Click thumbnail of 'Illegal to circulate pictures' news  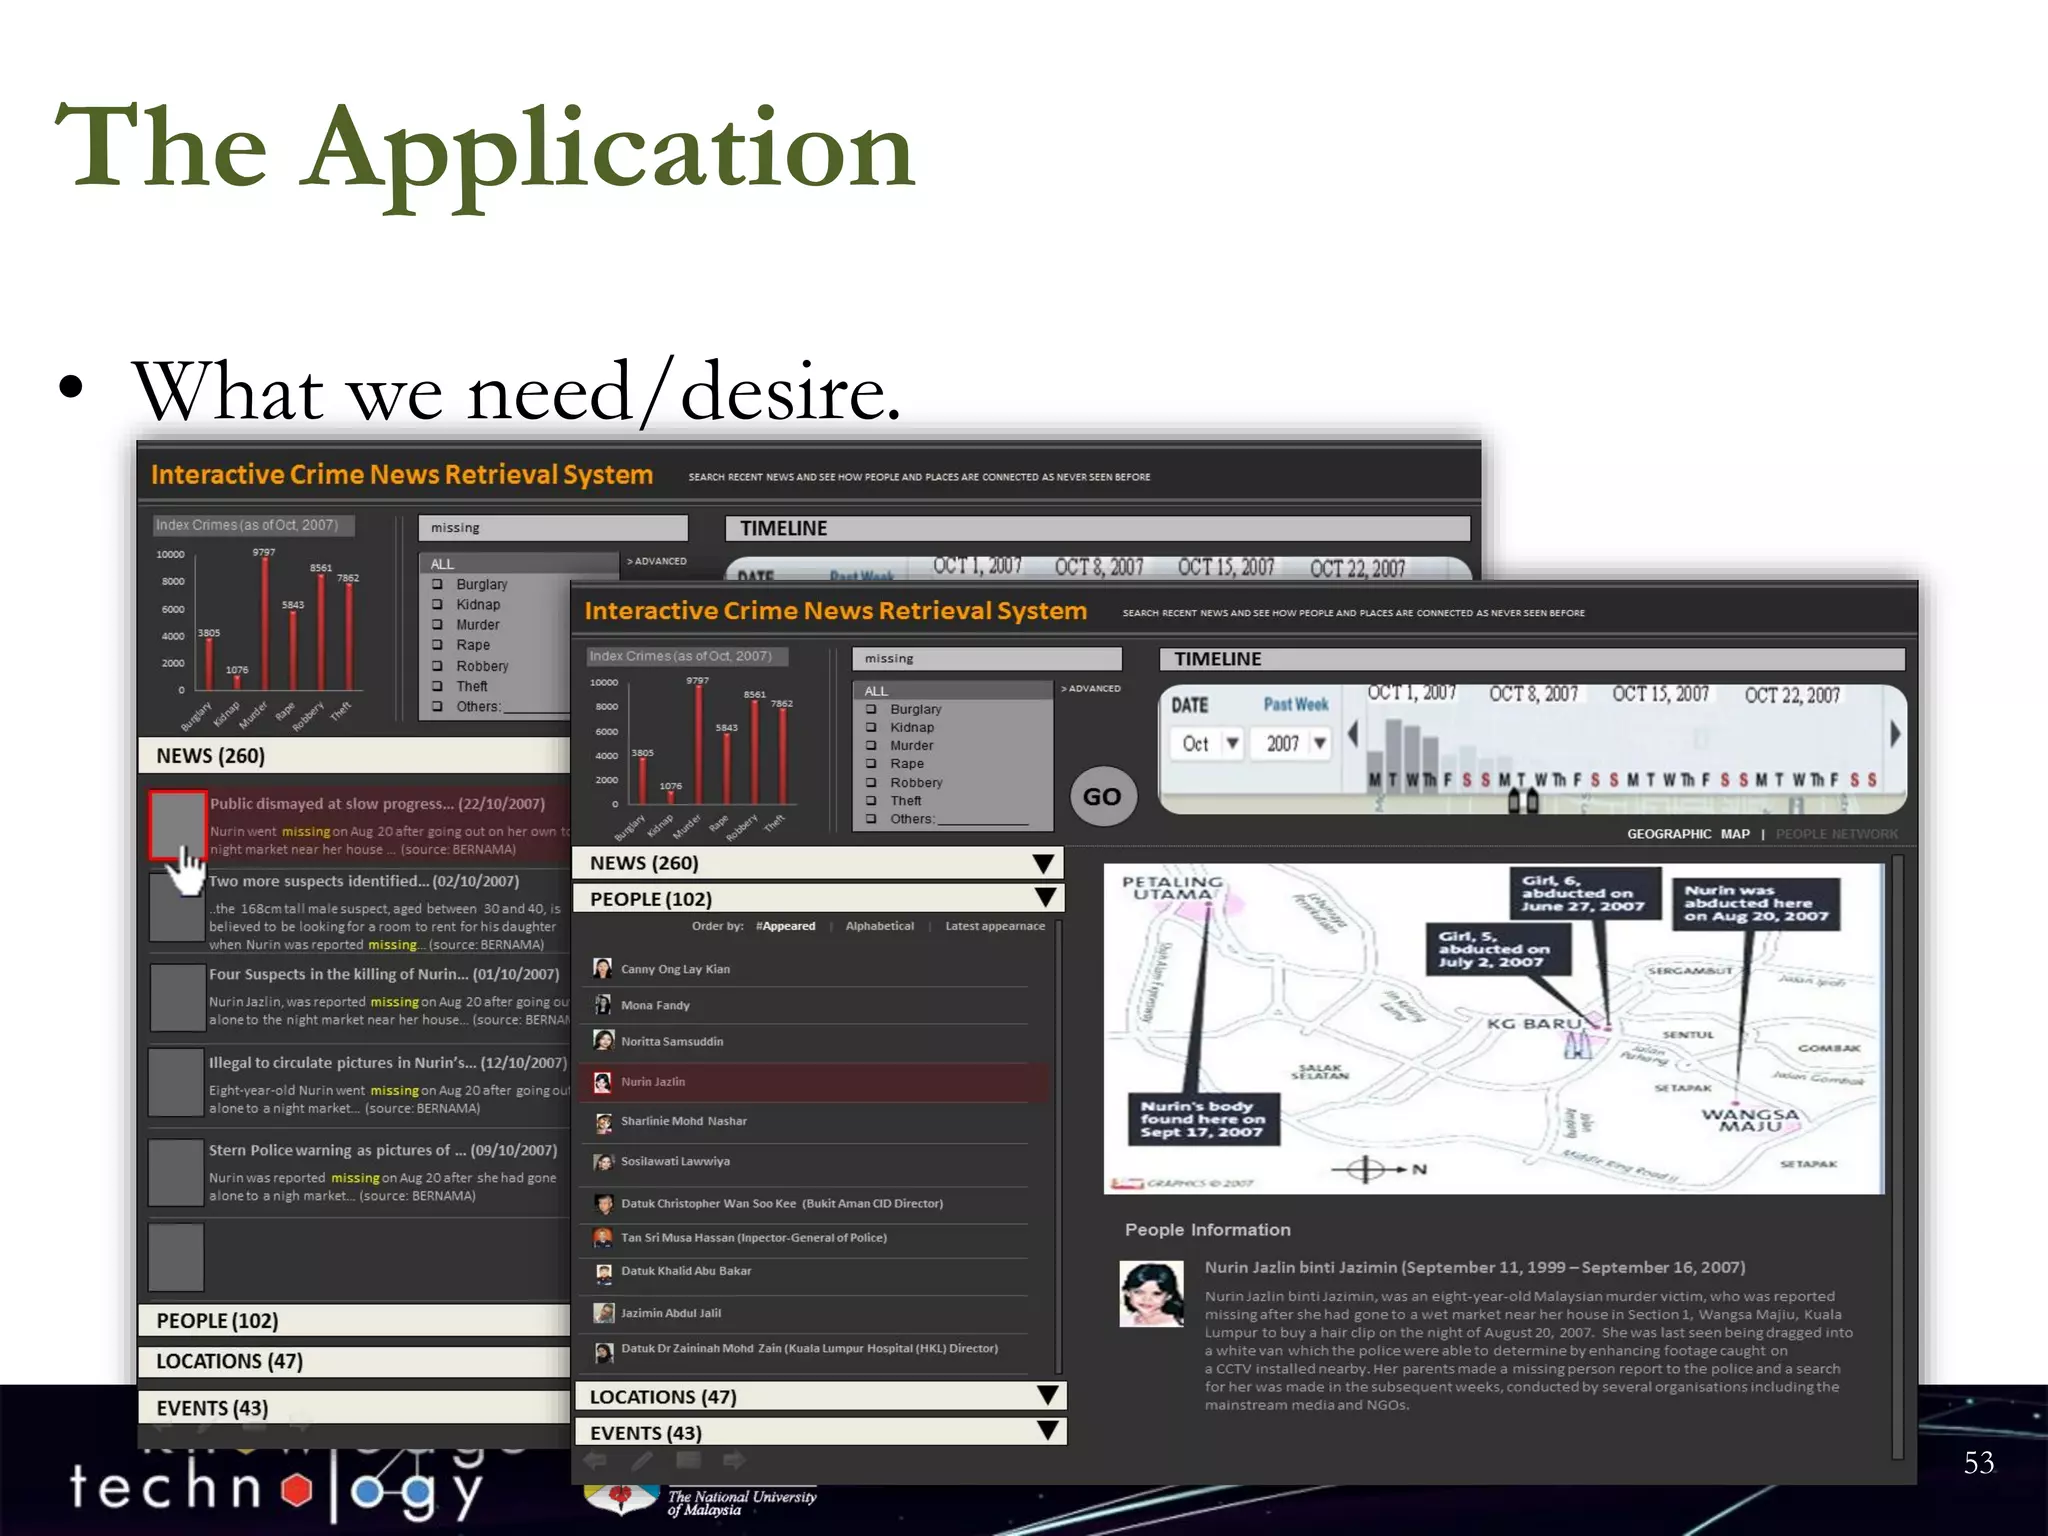point(176,1082)
